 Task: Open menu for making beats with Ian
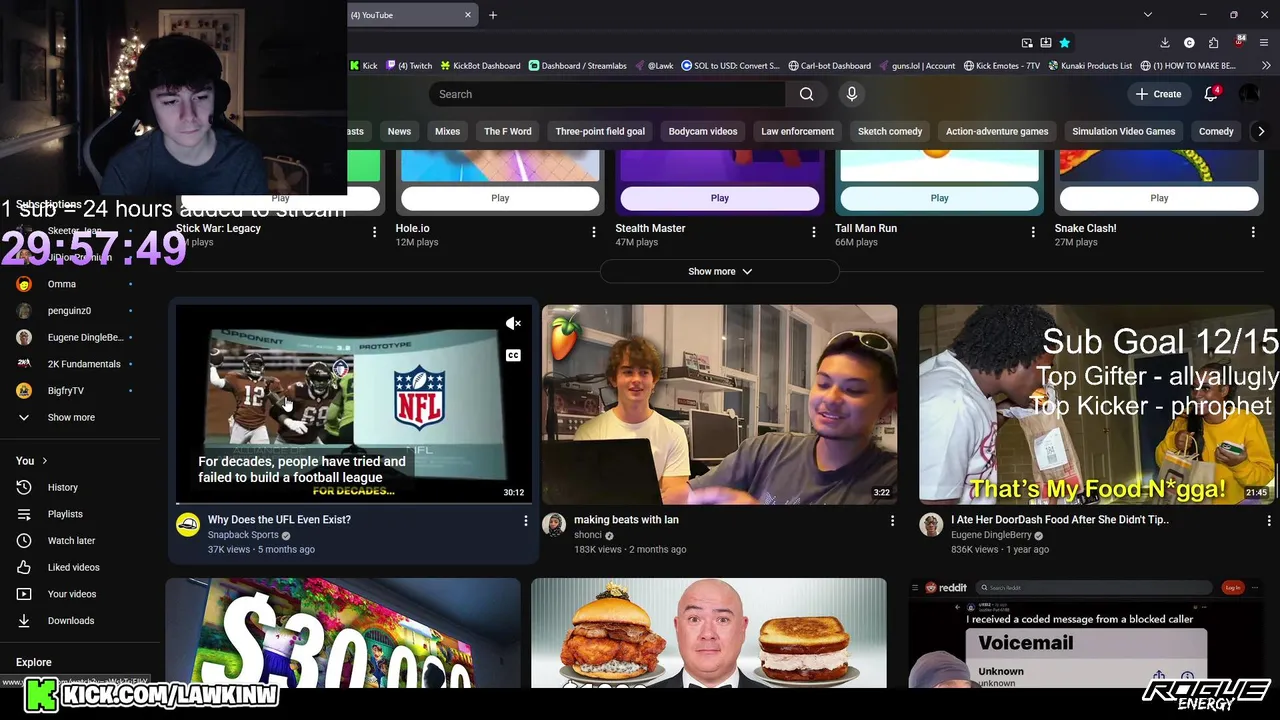[893, 521]
